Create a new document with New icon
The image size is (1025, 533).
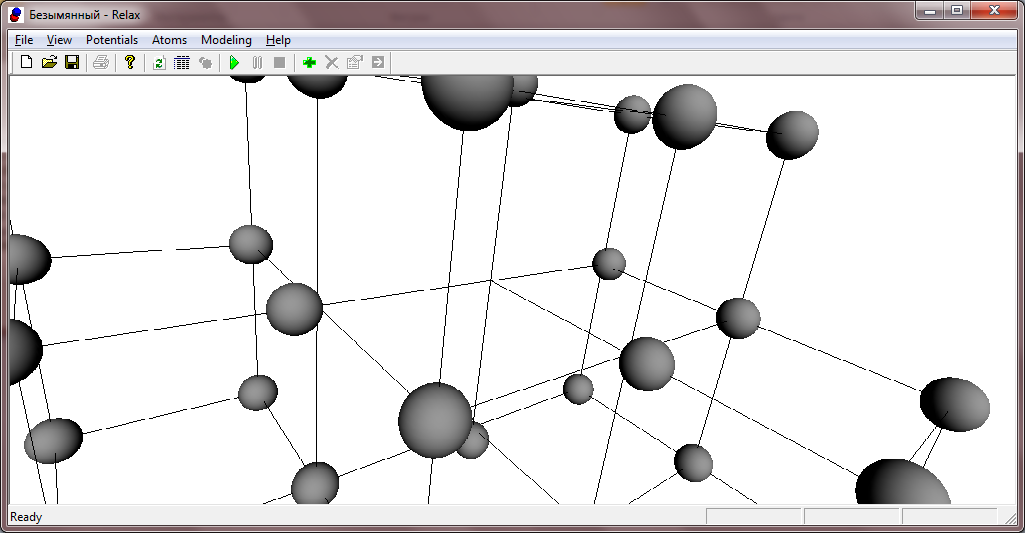26,62
